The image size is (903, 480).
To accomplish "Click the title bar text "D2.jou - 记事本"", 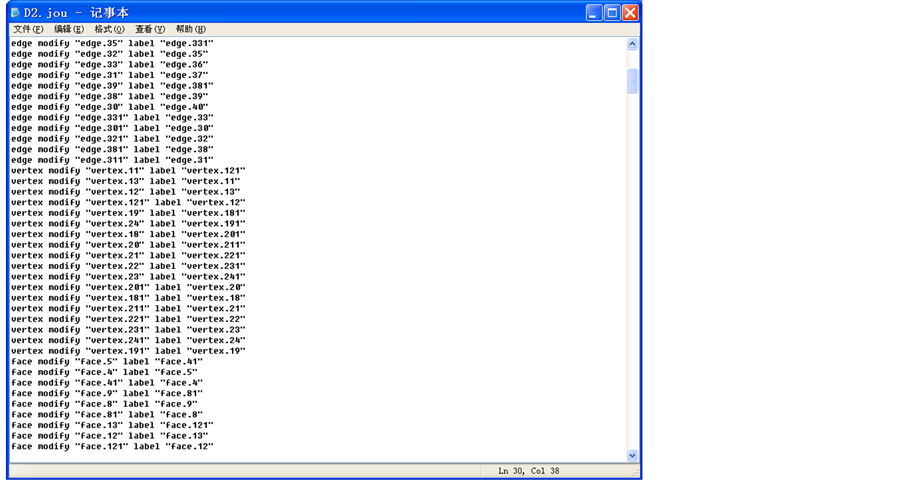I will coord(76,13).
